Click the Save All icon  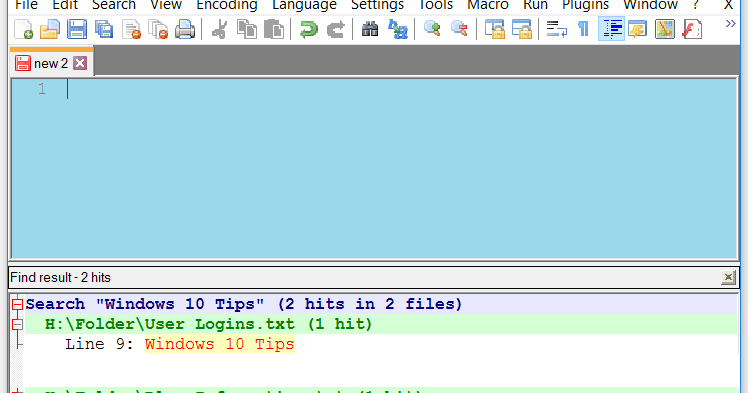pos(104,30)
